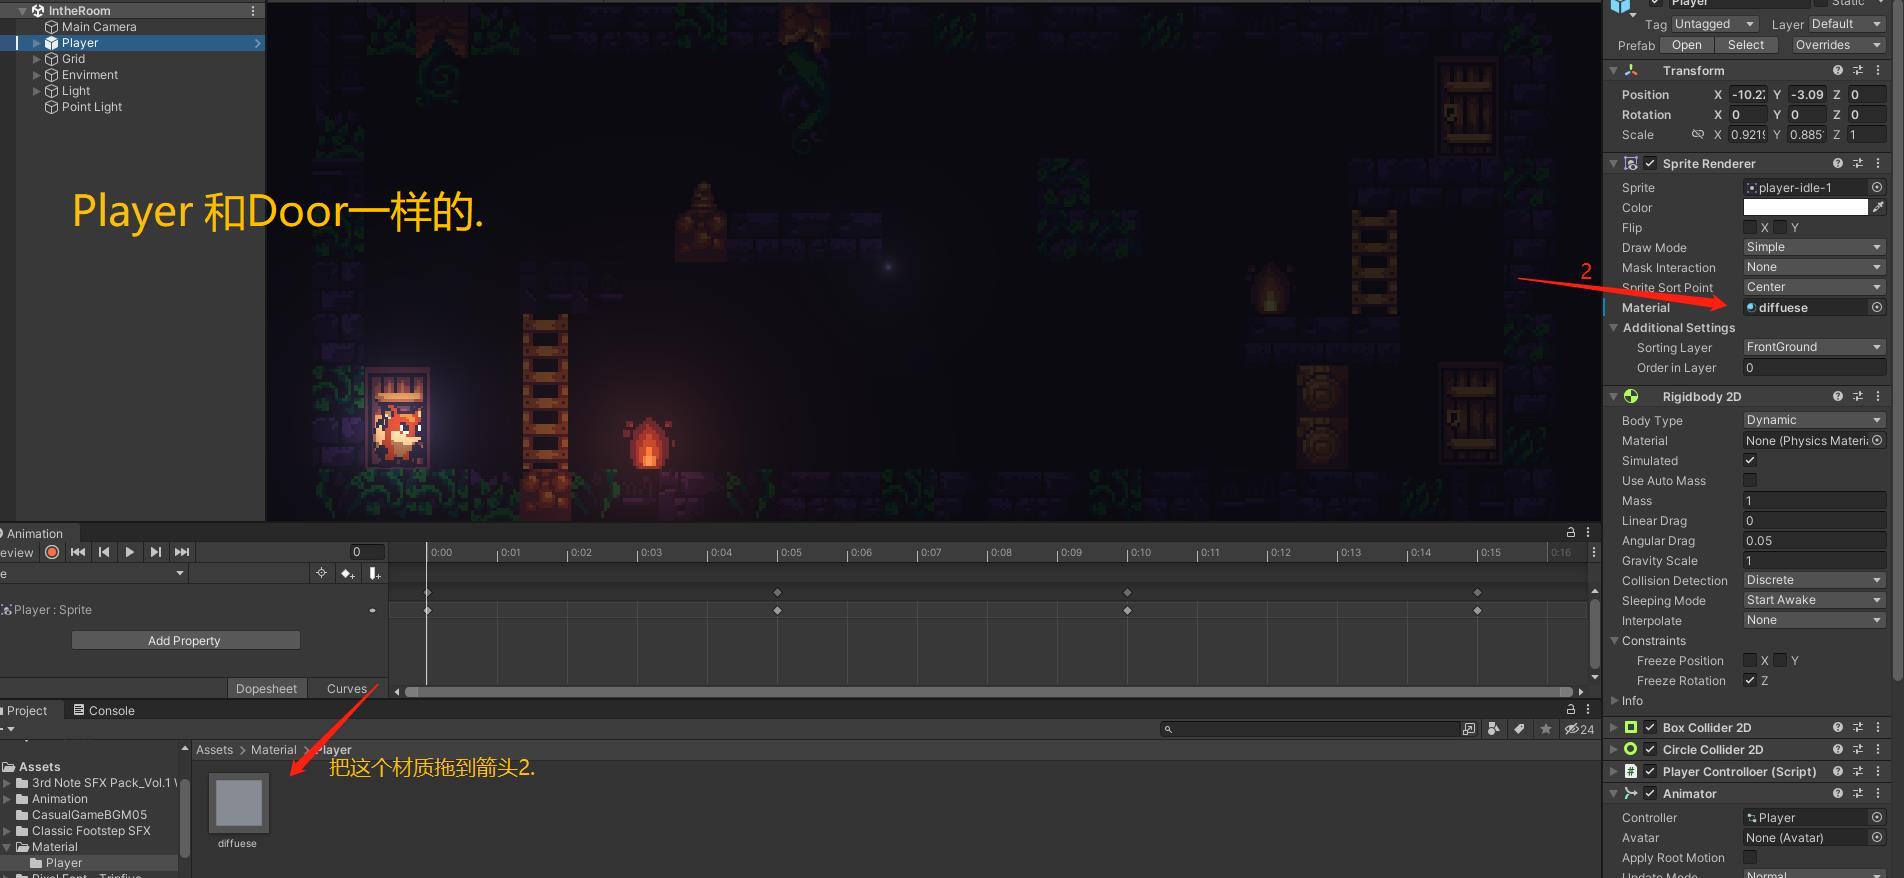Toggle the Animation panel lock icon
Screen dimensions: 1904x878
tap(1571, 532)
